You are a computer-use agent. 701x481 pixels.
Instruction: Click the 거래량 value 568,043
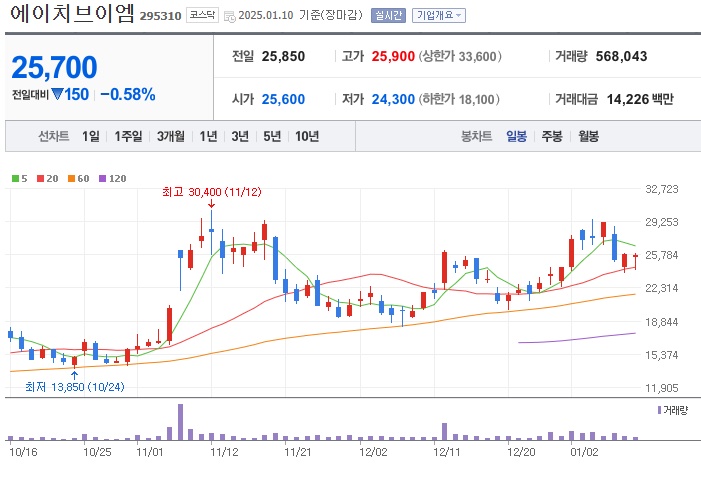coord(621,56)
